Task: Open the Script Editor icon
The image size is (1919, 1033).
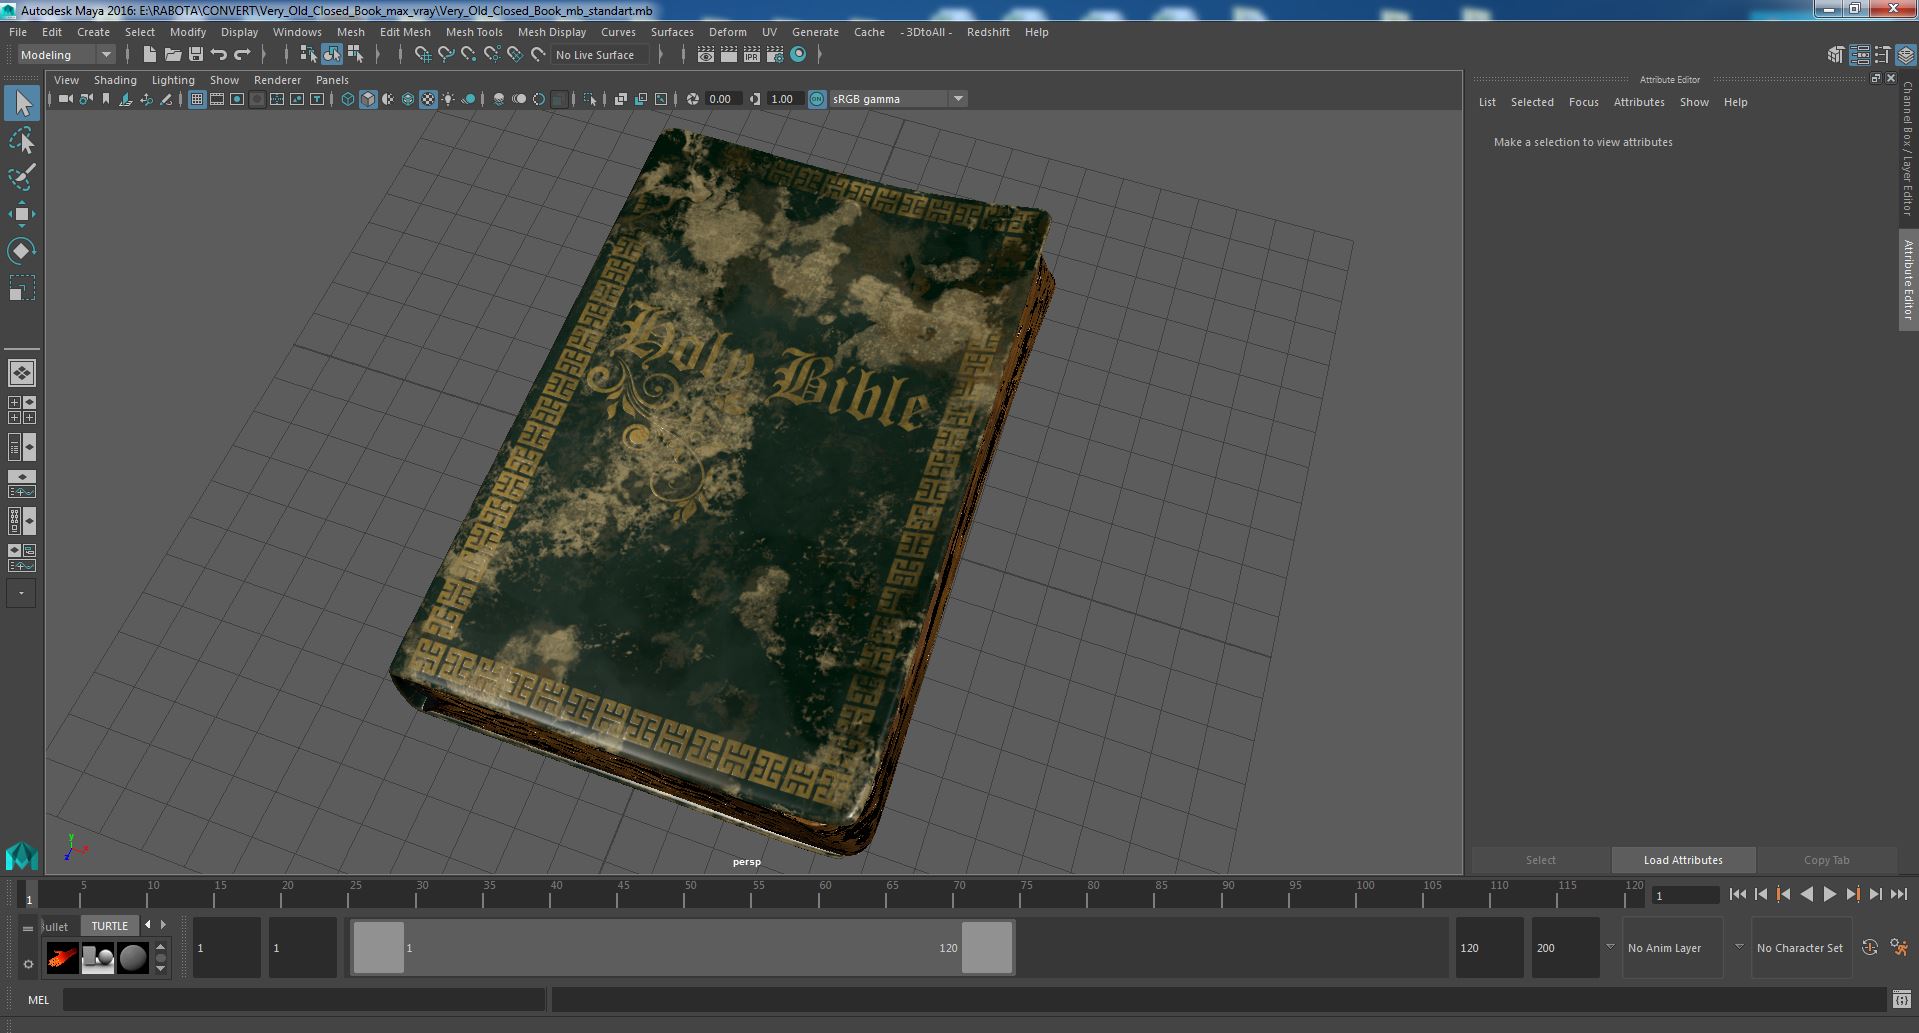Action: 1901,1000
